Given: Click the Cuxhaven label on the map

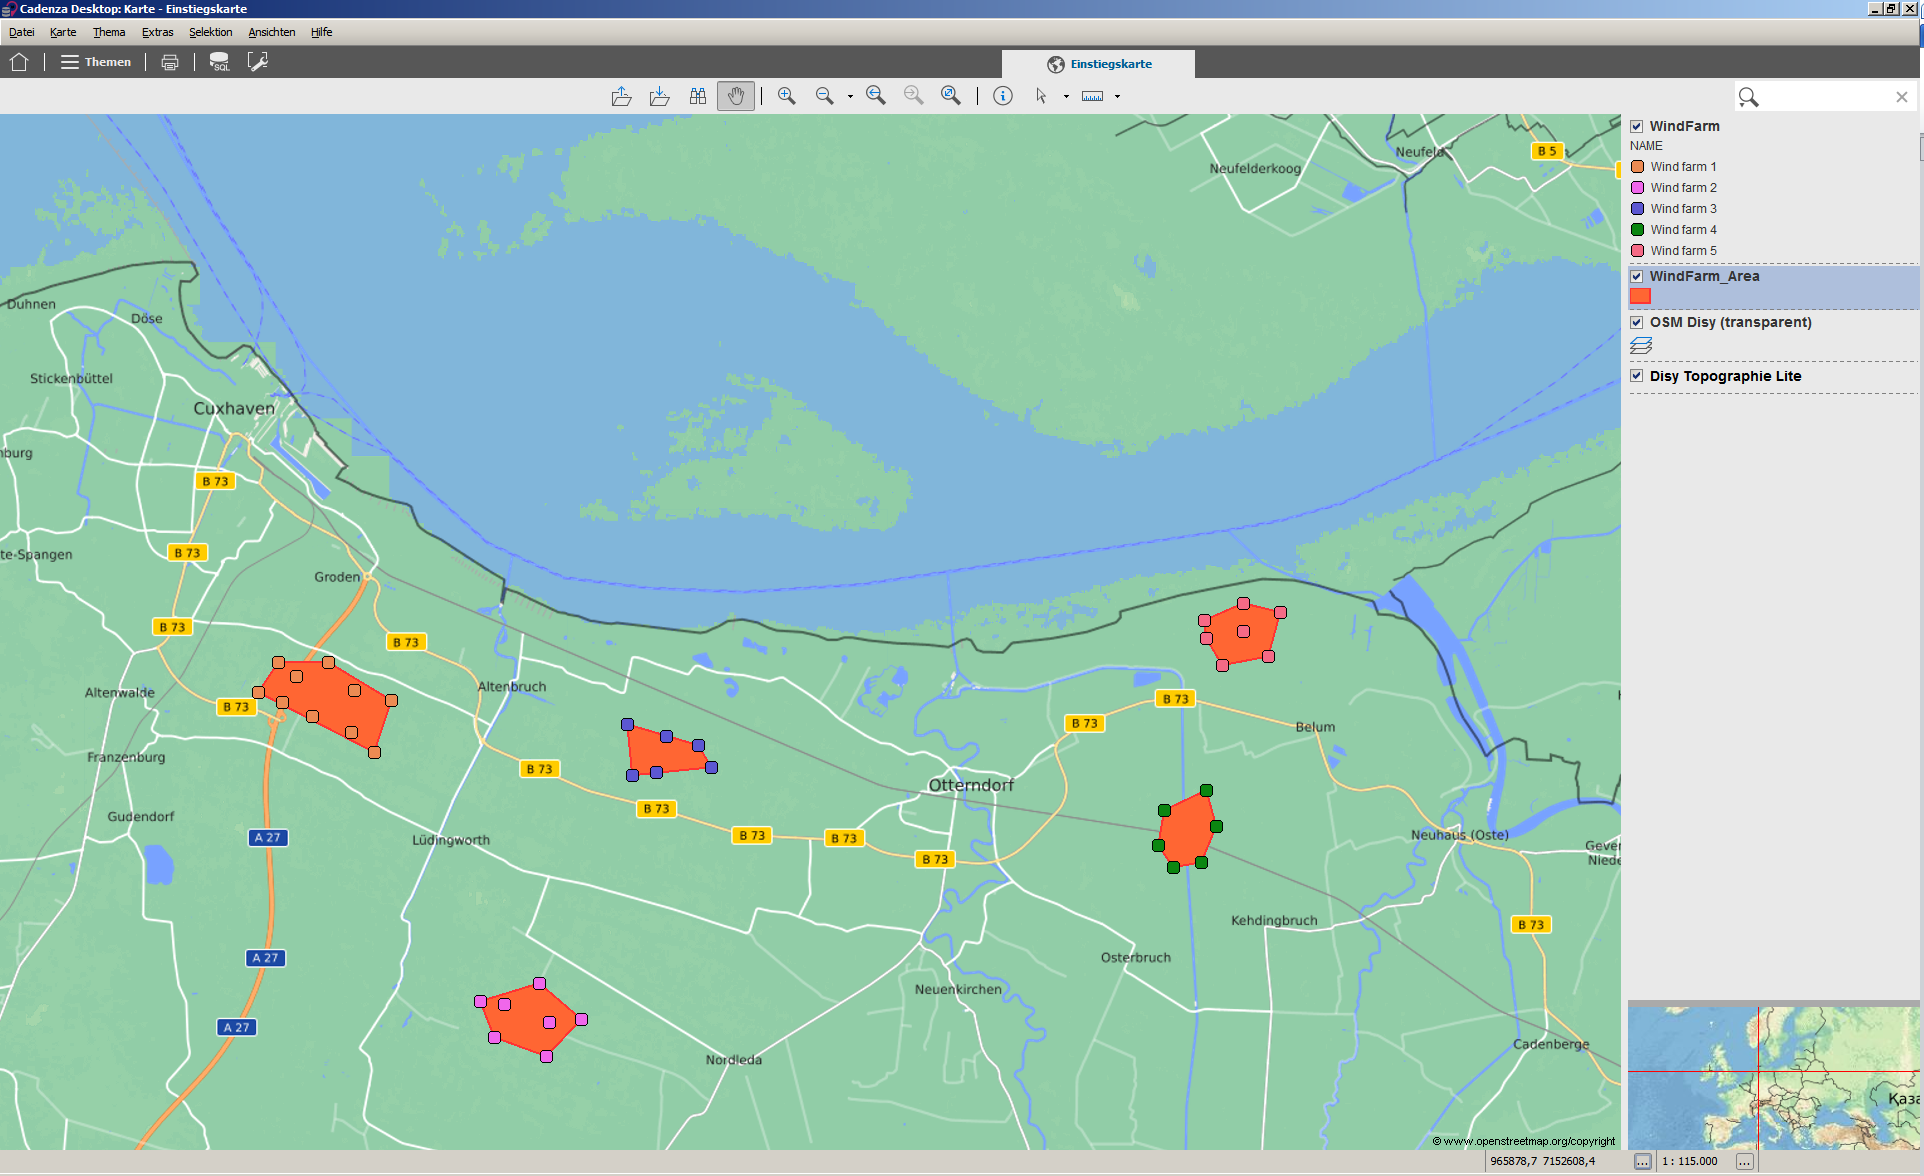Looking at the screenshot, I should pos(234,408).
